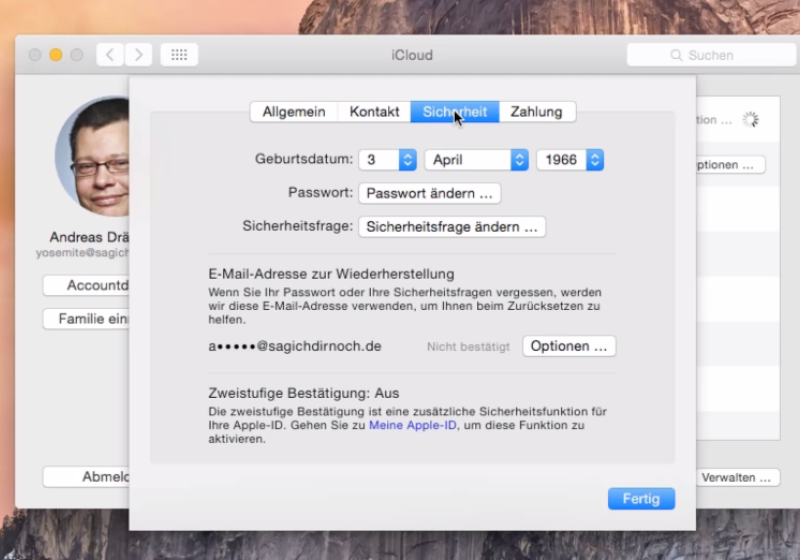Click the magnifier icon in search
Viewport: 800px width, 560px height.
click(677, 56)
